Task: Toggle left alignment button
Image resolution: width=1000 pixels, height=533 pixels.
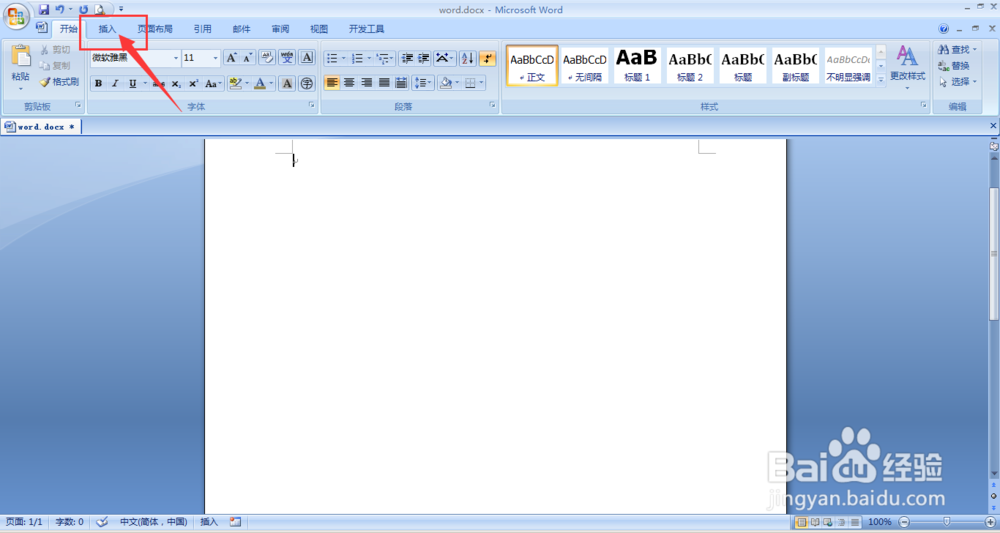Action: 332,83
